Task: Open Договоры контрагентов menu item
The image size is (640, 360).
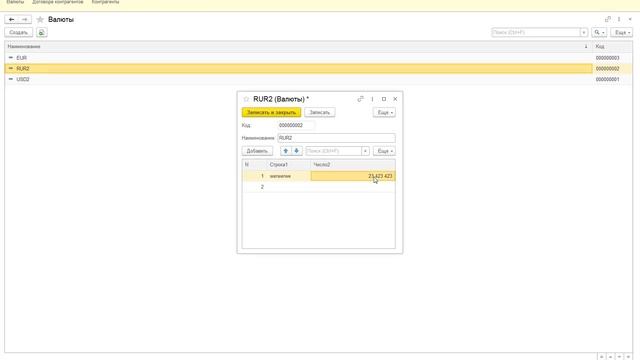Action: (58, 2)
